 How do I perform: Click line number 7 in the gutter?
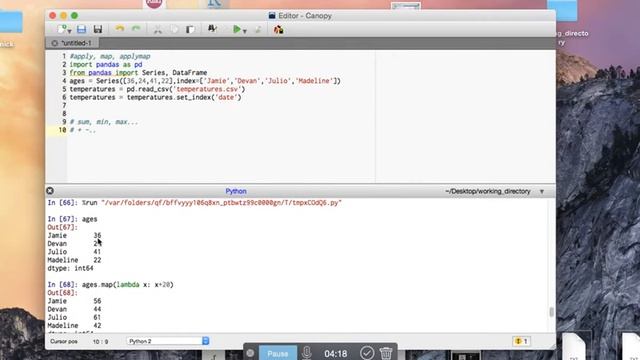64,105
